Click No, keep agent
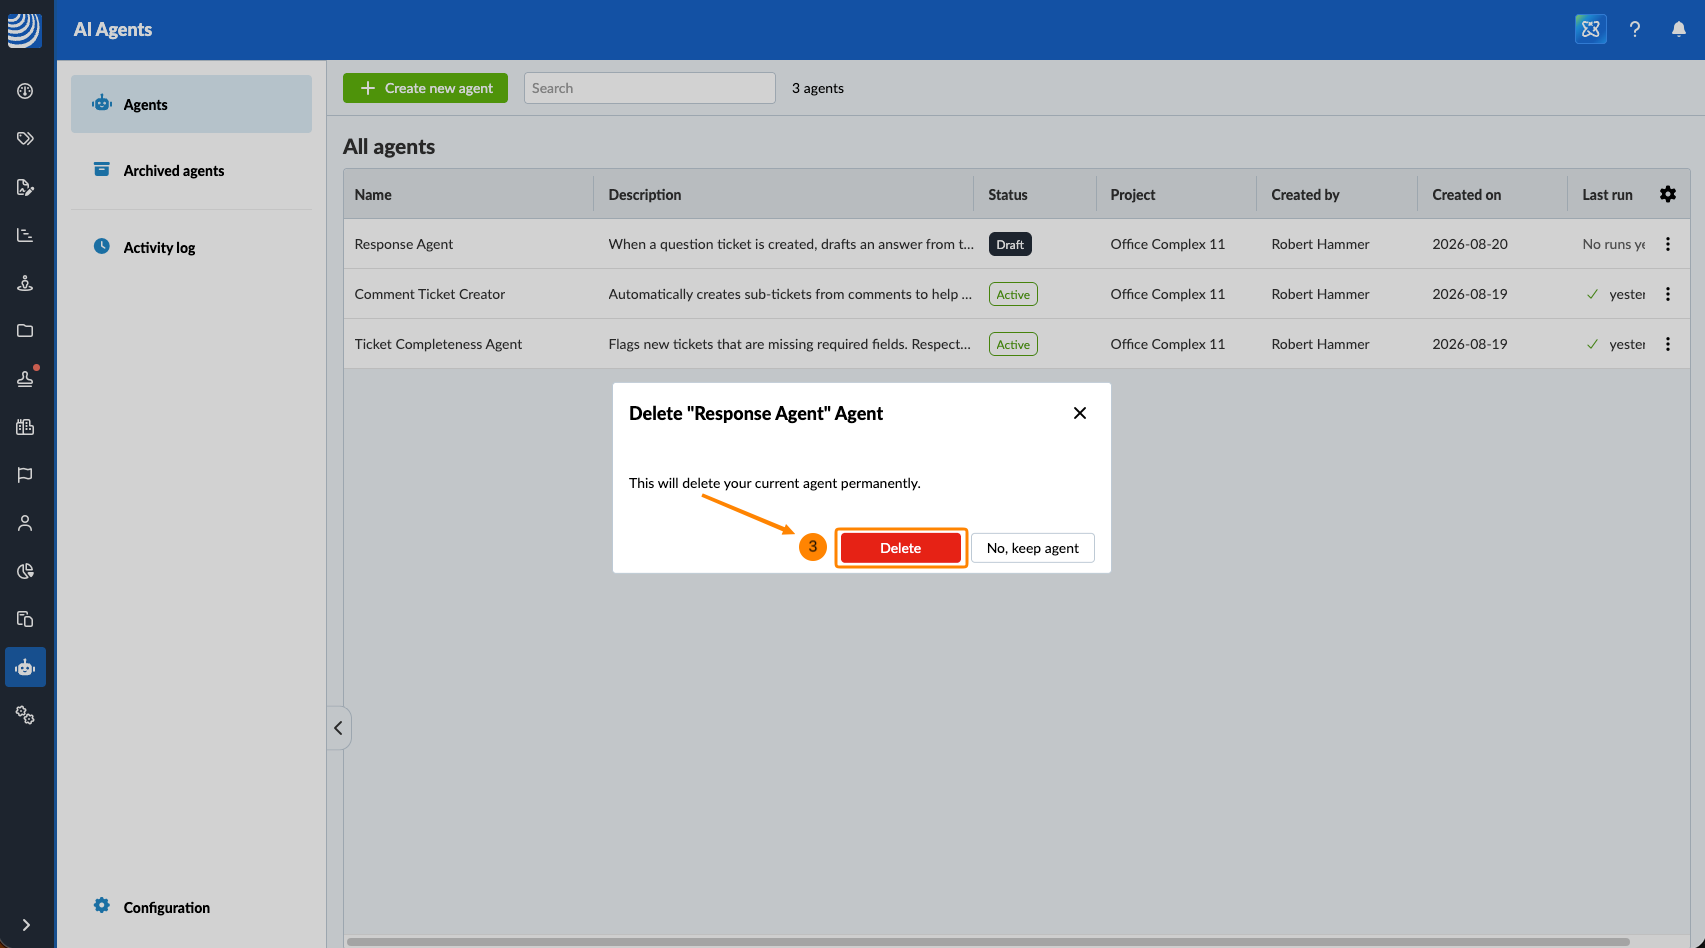1705x948 pixels. tap(1033, 548)
